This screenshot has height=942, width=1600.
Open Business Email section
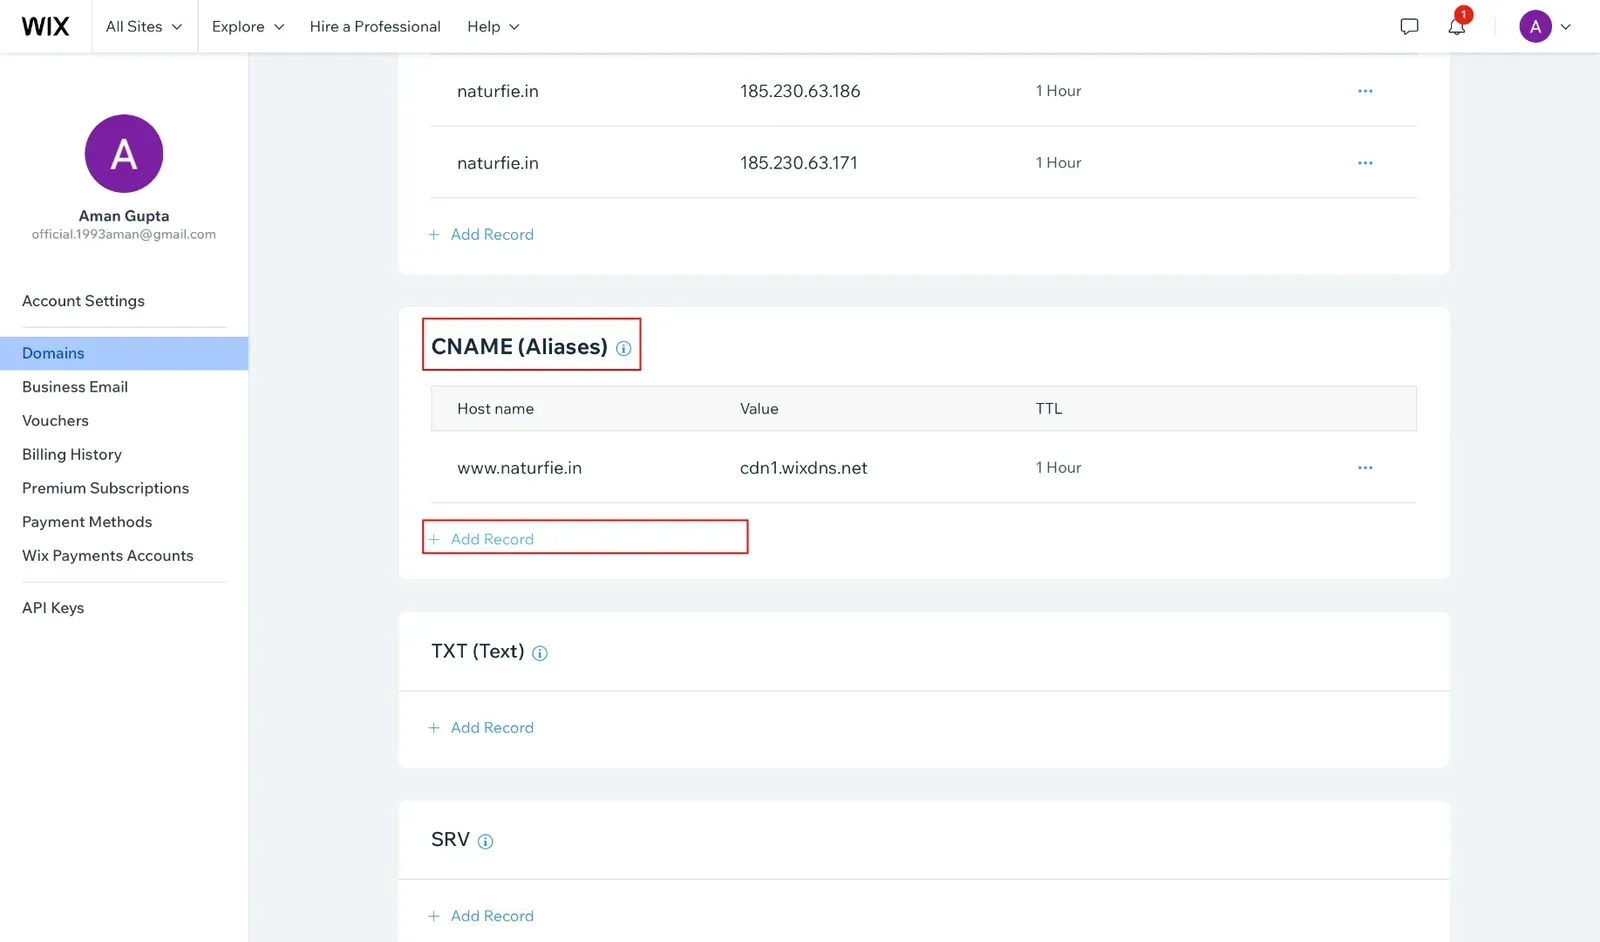tap(75, 387)
